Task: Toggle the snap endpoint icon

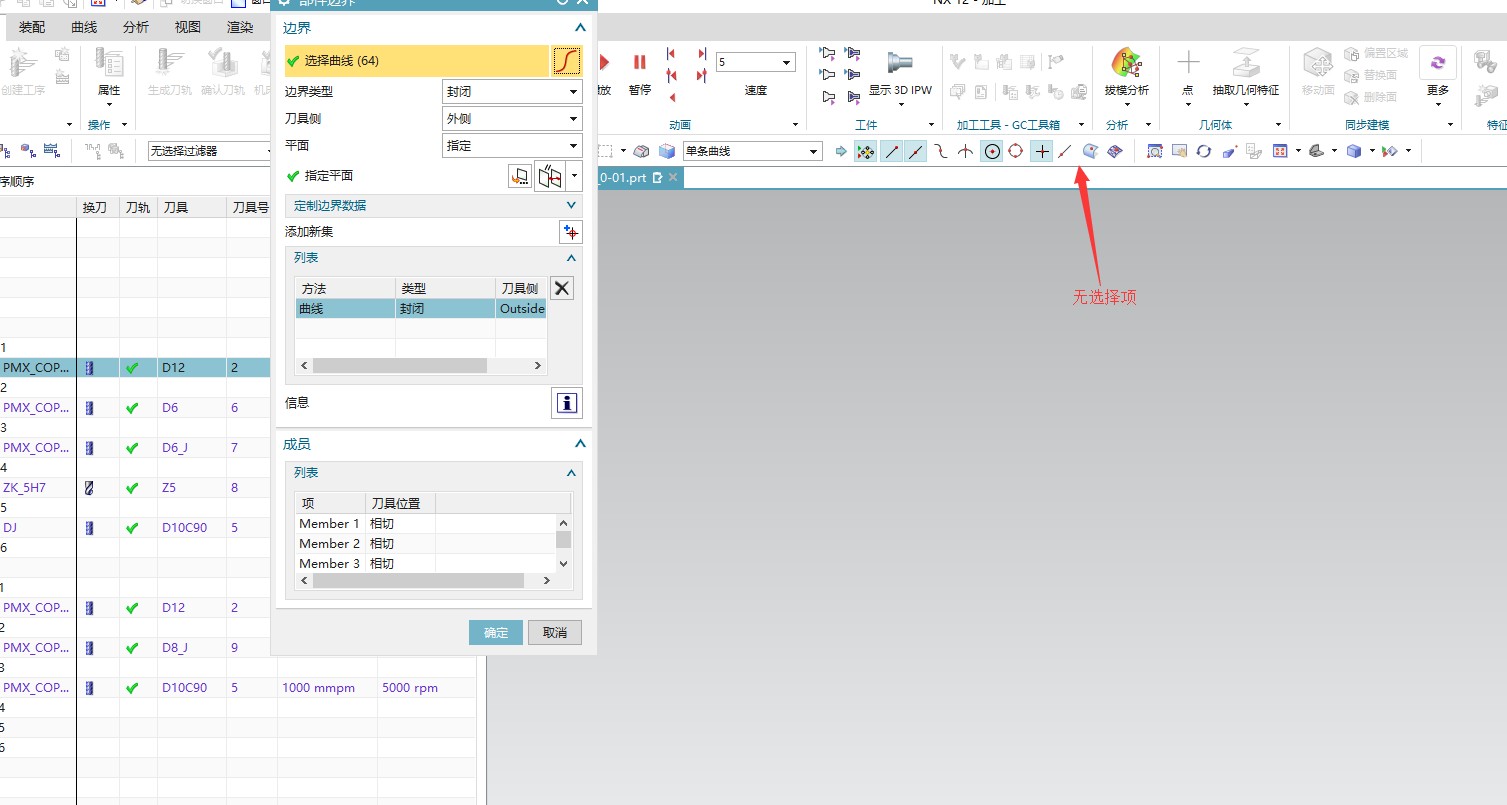Action: (x=892, y=151)
